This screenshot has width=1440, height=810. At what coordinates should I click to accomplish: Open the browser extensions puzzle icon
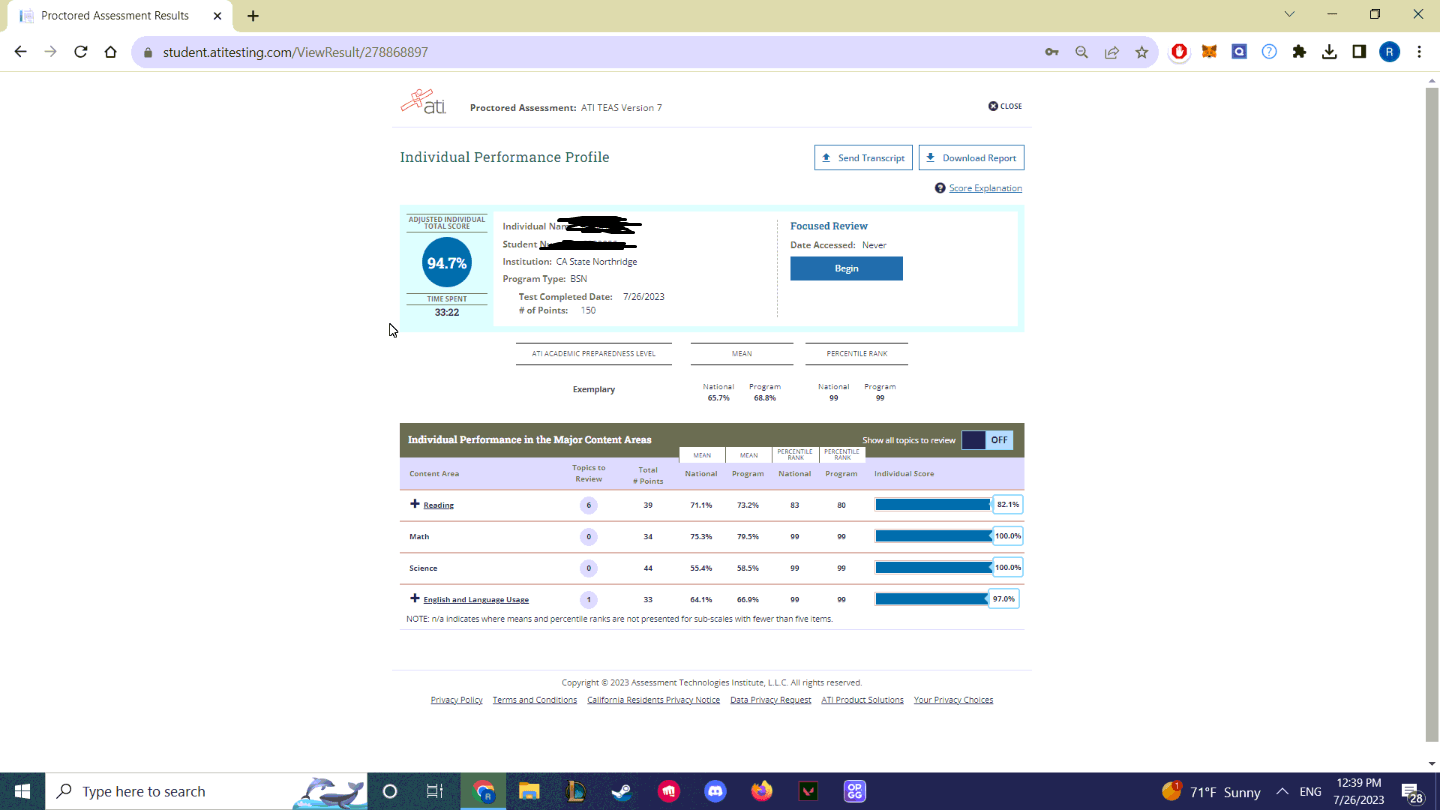(x=1299, y=52)
